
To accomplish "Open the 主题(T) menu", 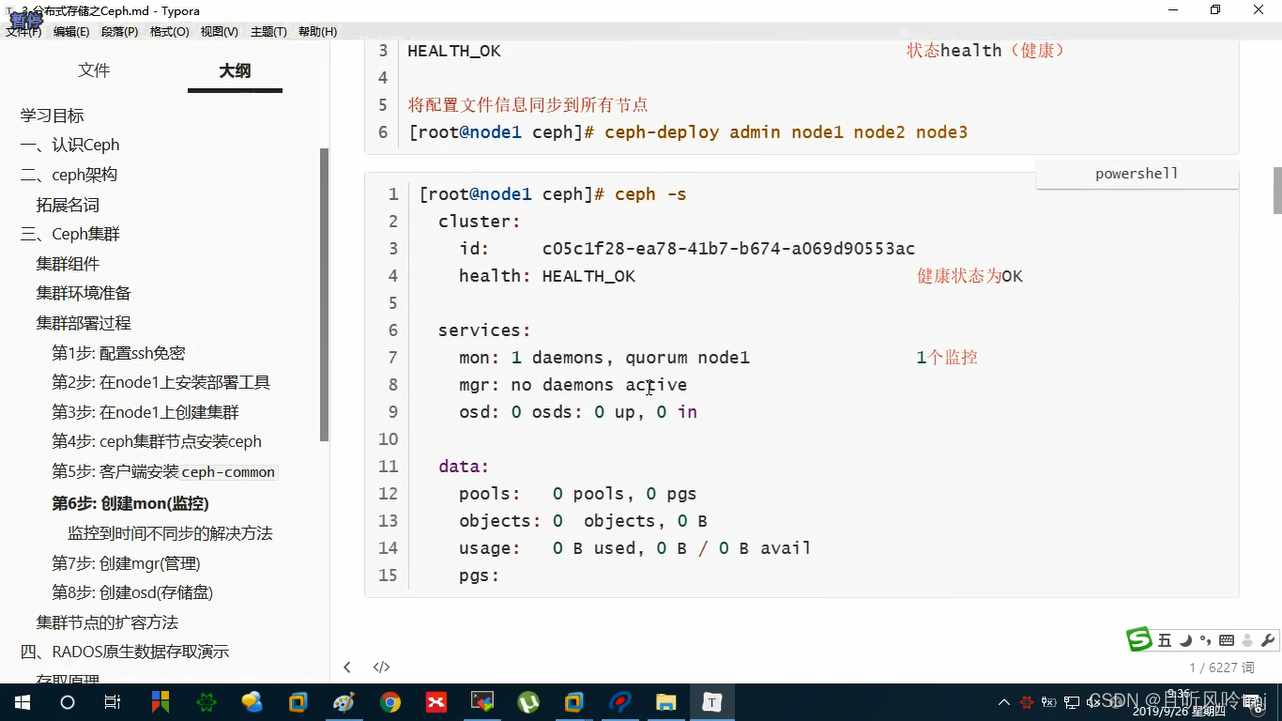I will coord(268,32).
